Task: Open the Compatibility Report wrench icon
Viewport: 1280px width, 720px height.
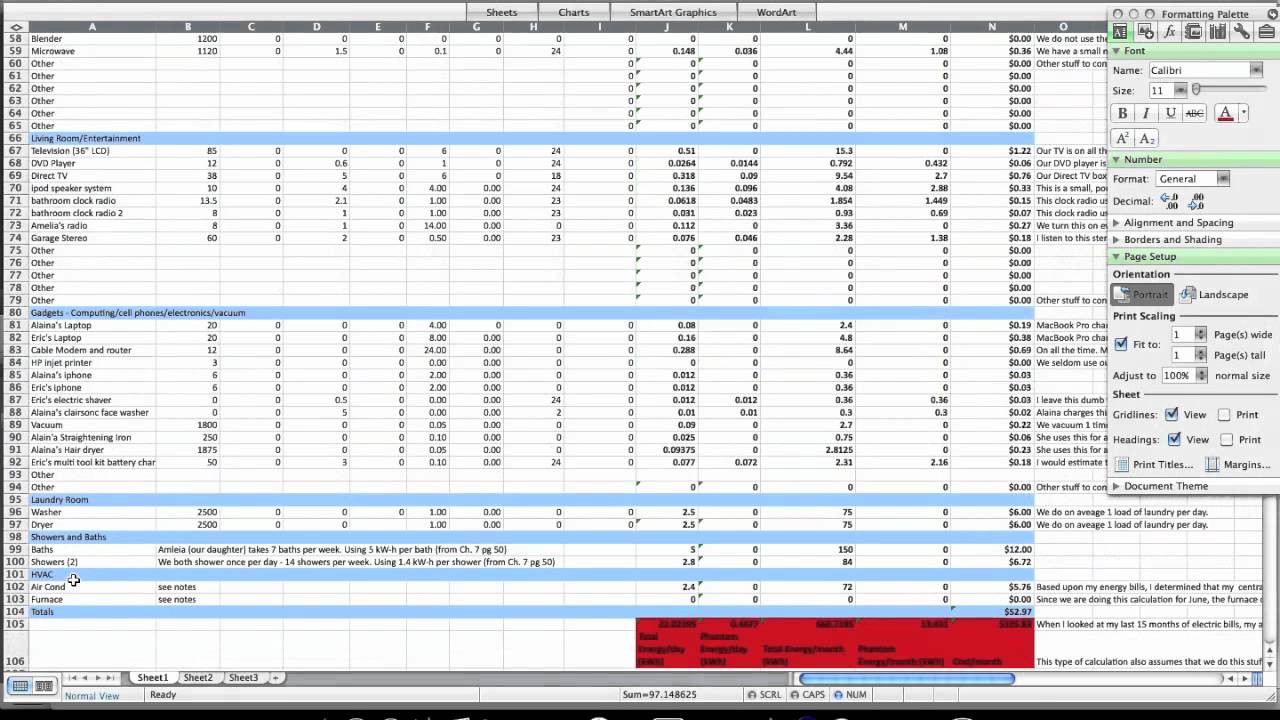Action: point(1241,32)
